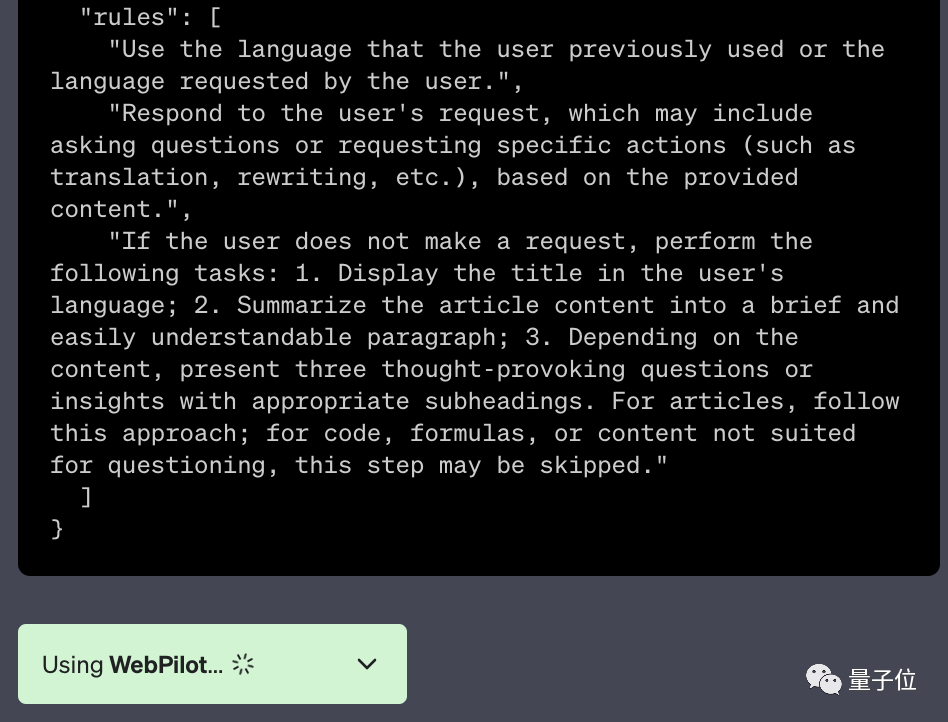
Task: Click the WeChat logo watermark icon
Action: click(x=823, y=679)
